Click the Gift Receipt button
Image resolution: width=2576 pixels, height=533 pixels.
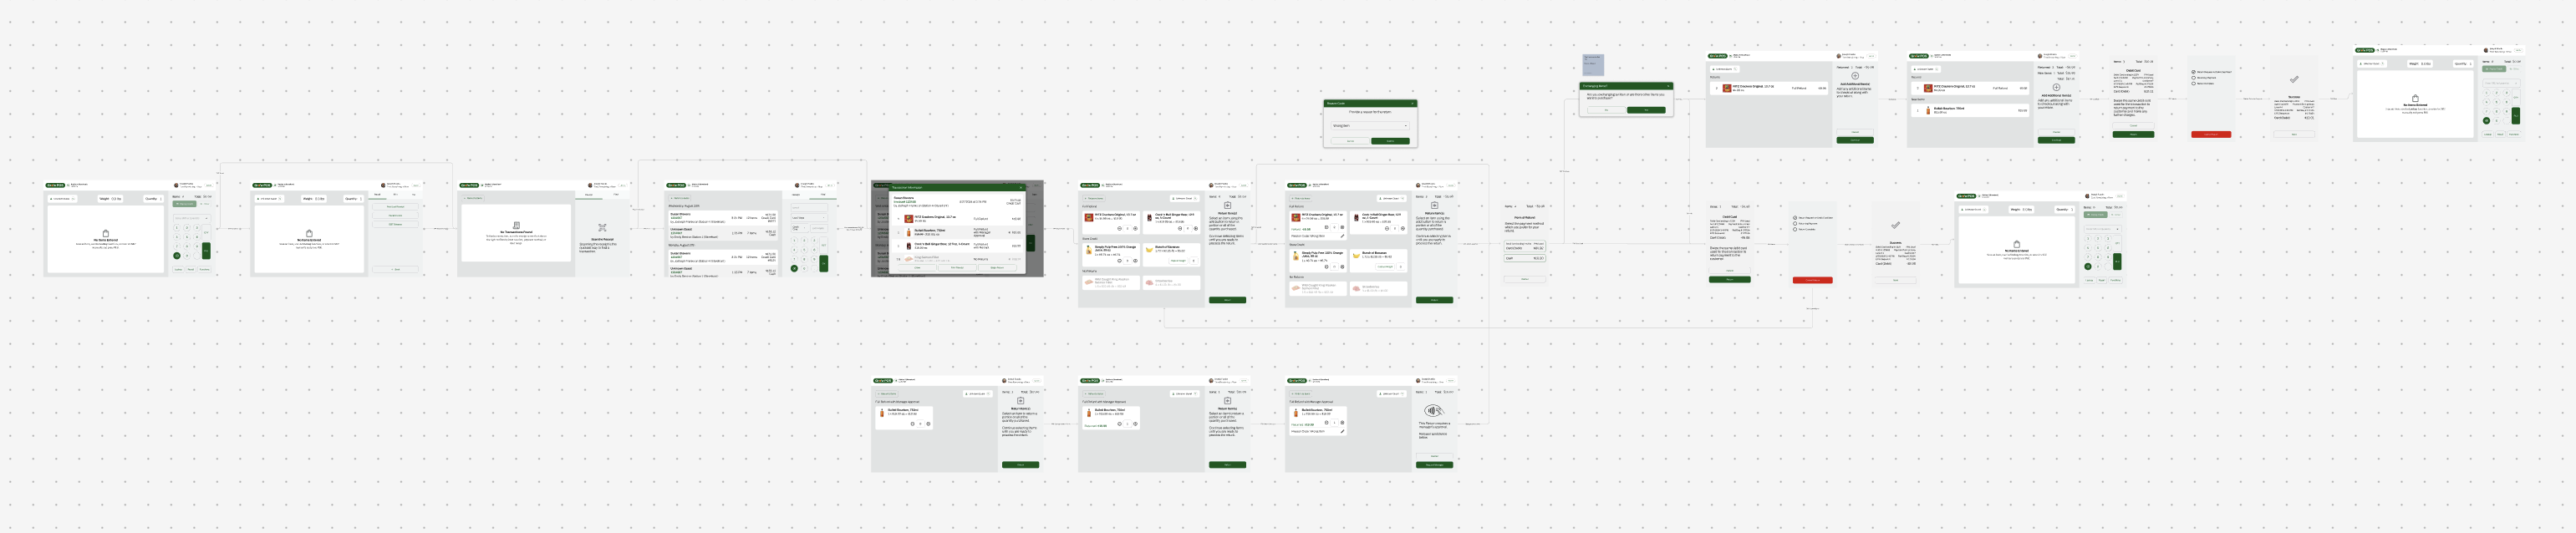(x=396, y=225)
